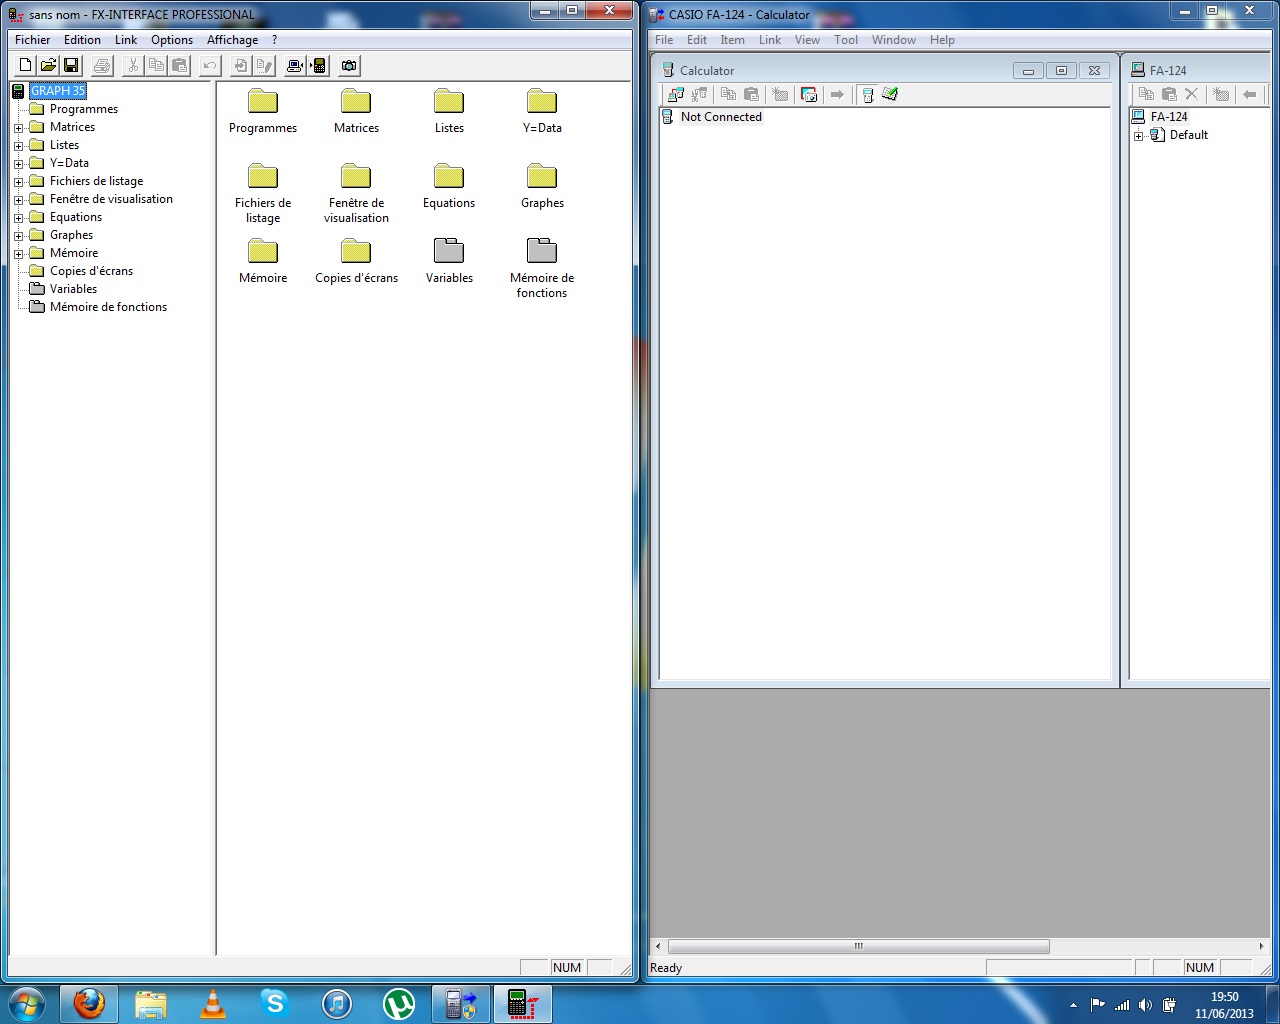Click the camera screen capture icon in FX-Interface
This screenshot has width=1280, height=1024.
pos(349,66)
